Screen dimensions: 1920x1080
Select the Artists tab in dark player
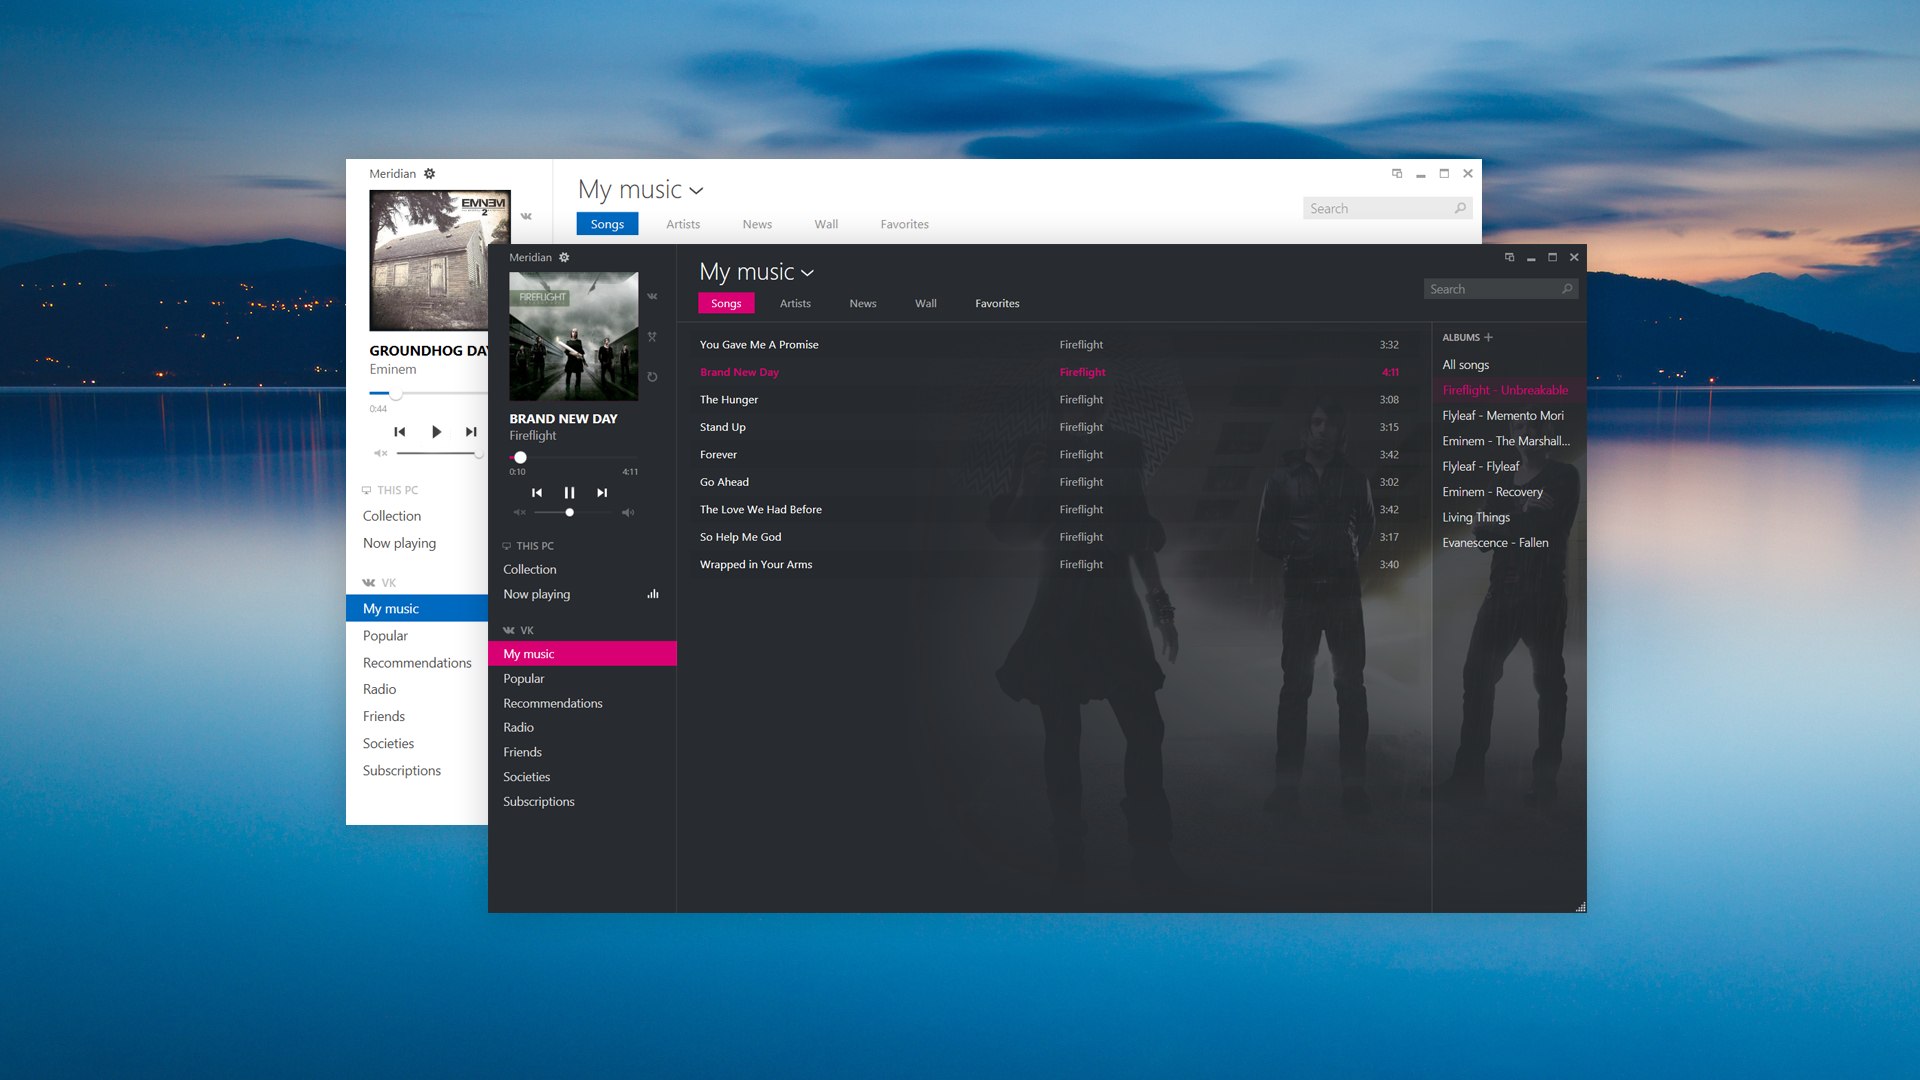tap(794, 303)
